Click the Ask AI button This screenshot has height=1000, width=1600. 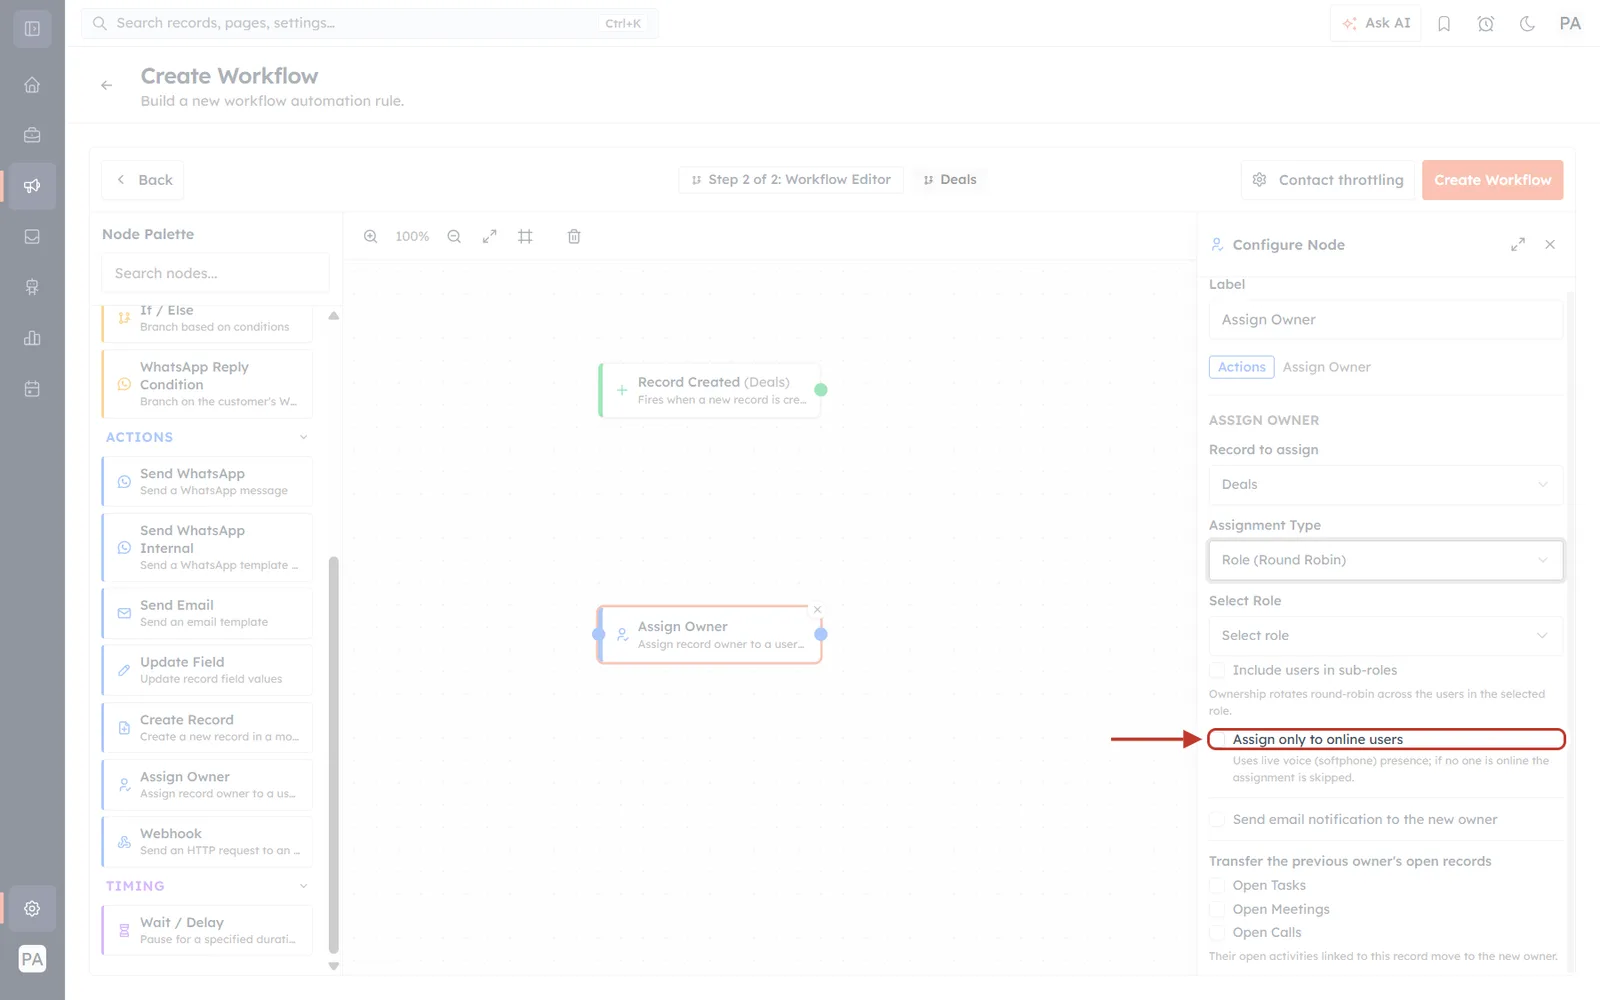coord(1376,23)
